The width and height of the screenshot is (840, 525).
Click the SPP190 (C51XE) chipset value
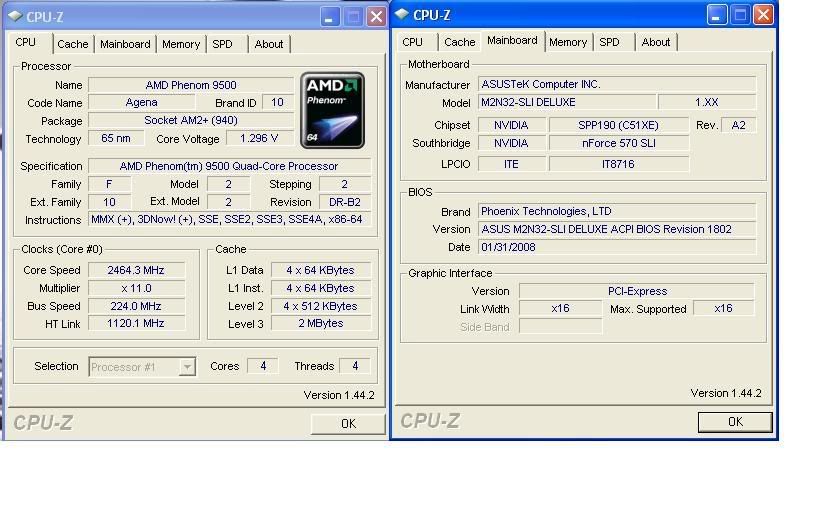click(x=618, y=125)
